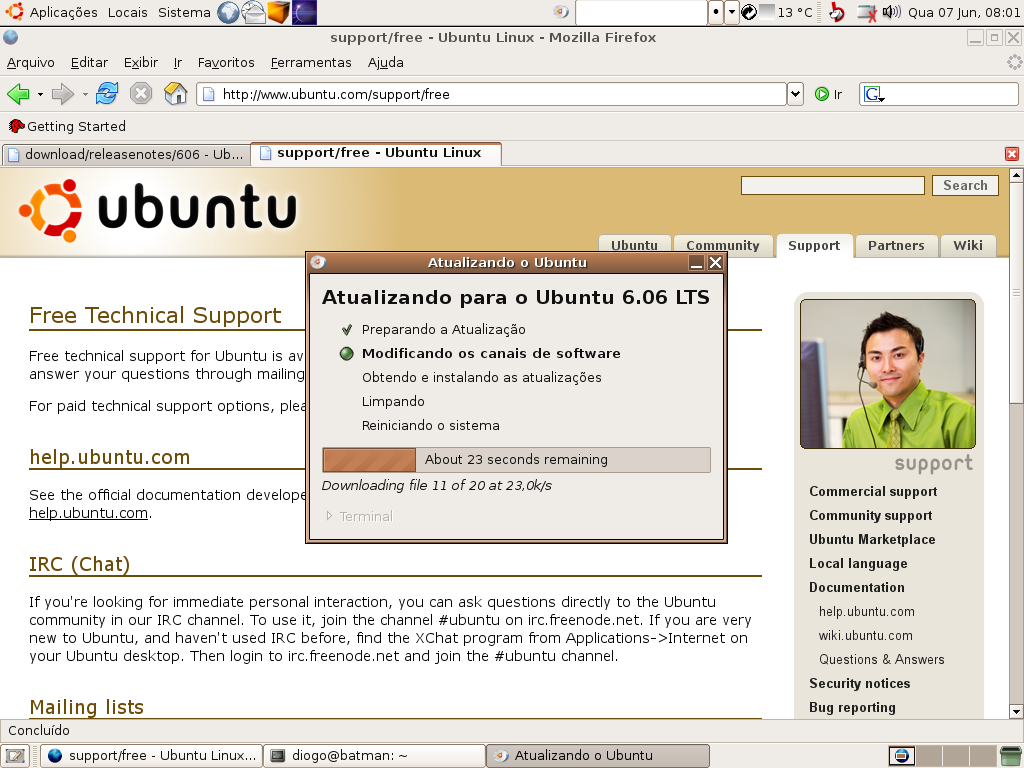Click the dark blue launcher icon in the top panel
Image resolution: width=1024 pixels, height=768 pixels.
coord(304,12)
